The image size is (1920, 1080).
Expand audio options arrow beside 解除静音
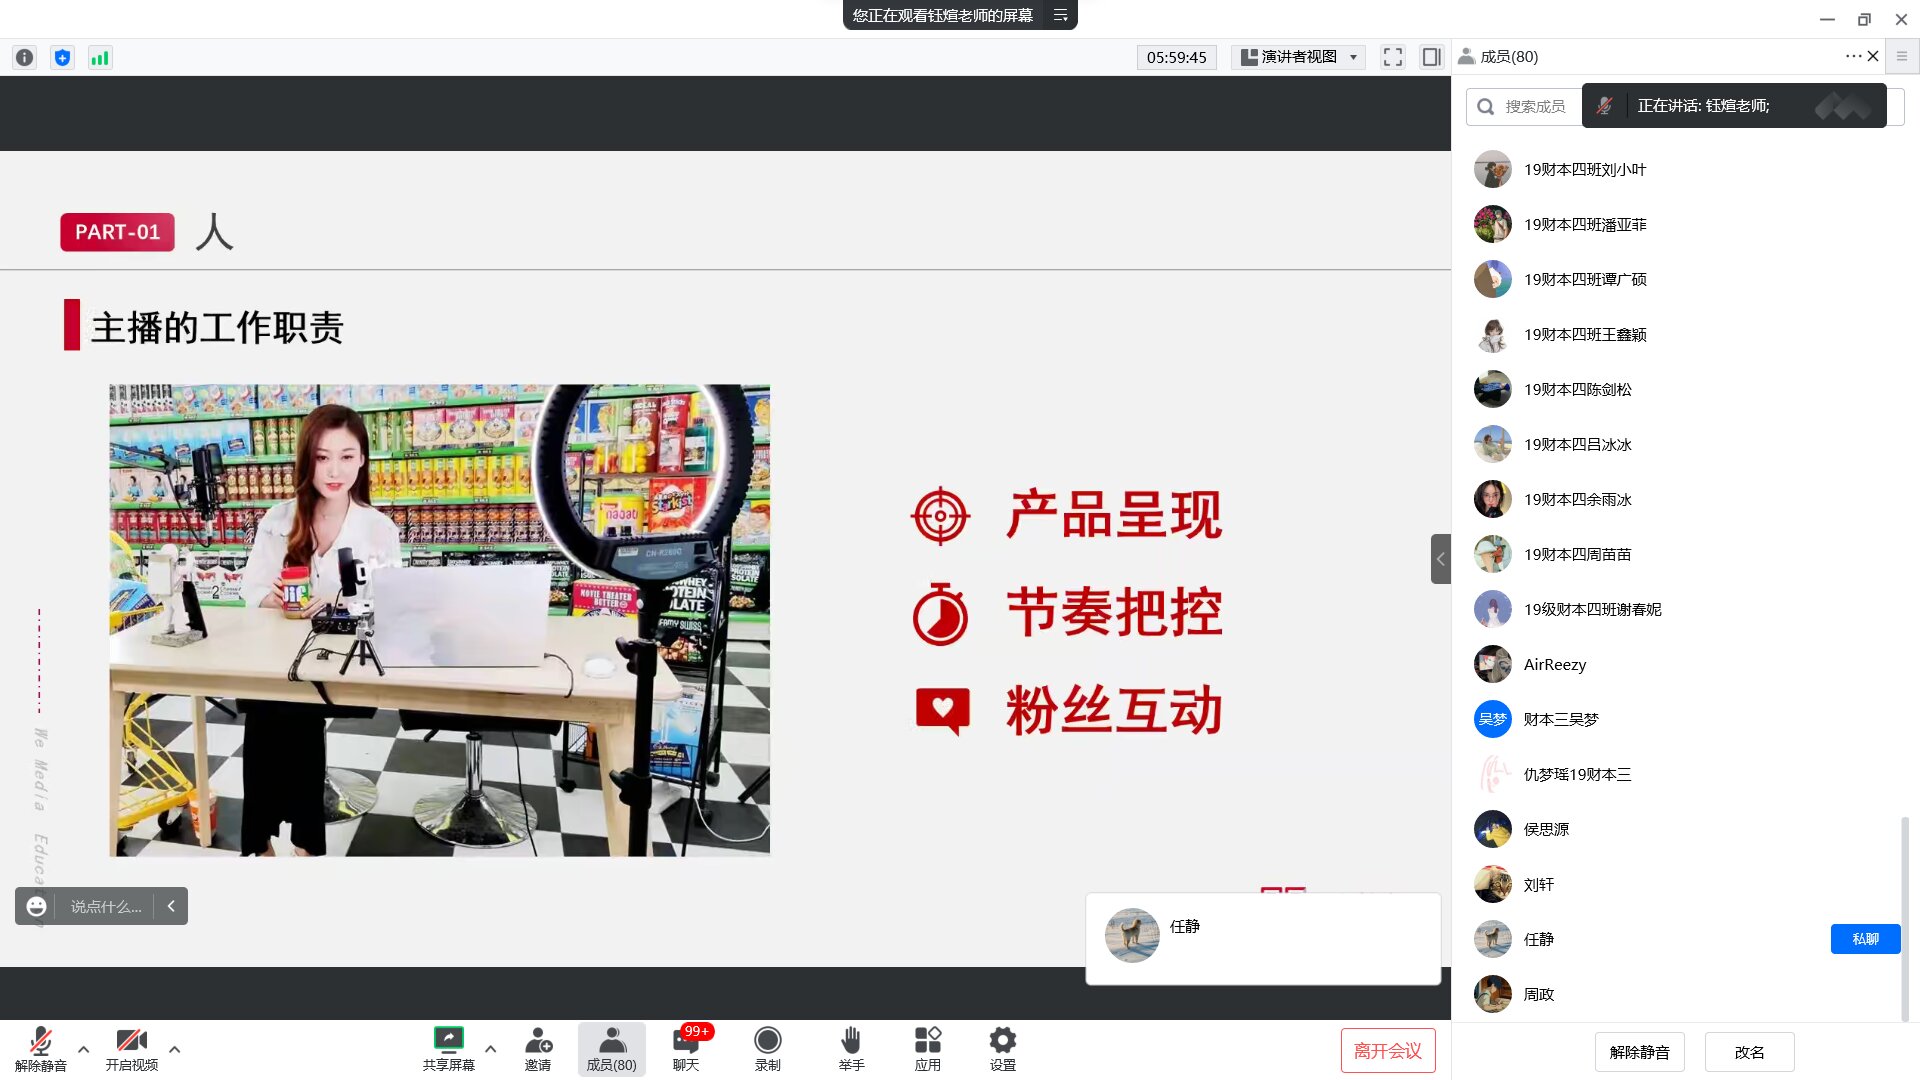coord(83,1049)
